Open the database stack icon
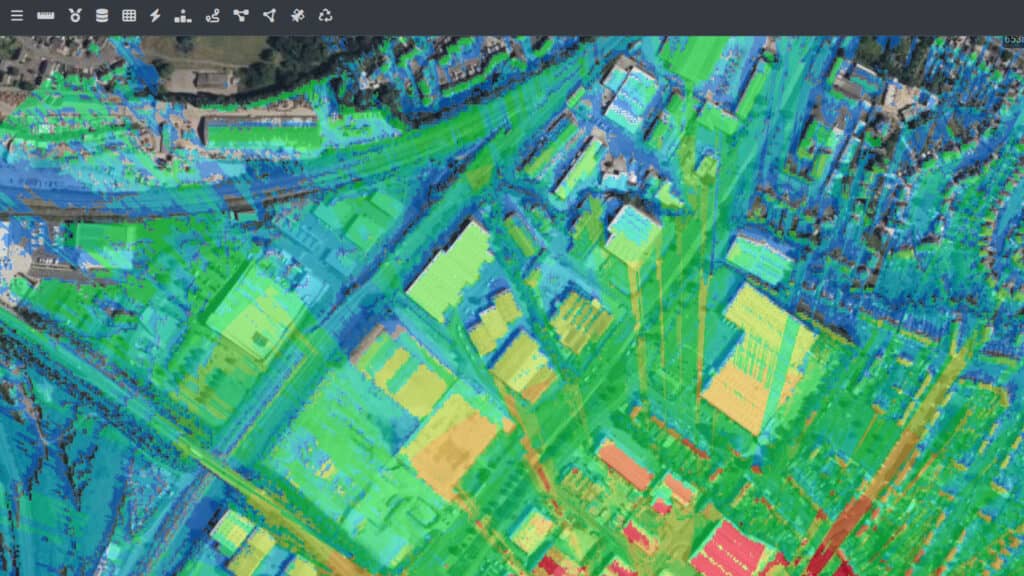Image resolution: width=1024 pixels, height=576 pixels. pyautogui.click(x=101, y=16)
